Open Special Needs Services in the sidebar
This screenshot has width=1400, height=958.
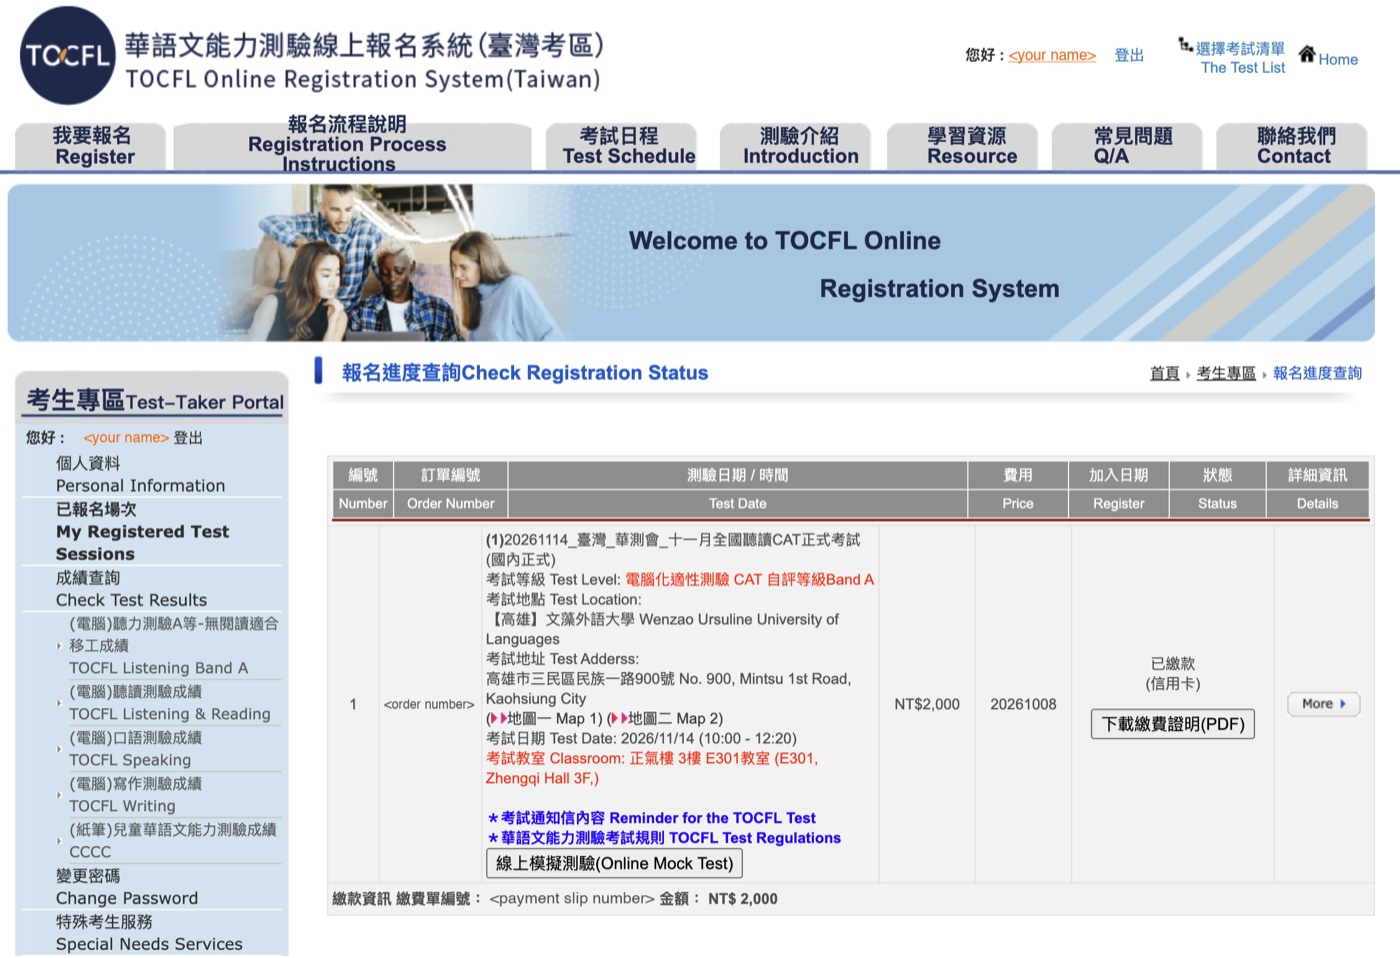(149, 933)
